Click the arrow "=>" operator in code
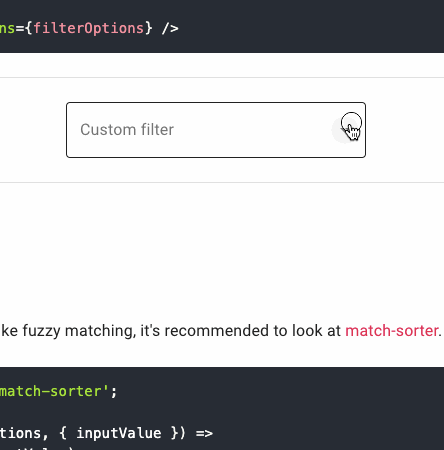The height and width of the screenshot is (450, 444). [x=204, y=433]
